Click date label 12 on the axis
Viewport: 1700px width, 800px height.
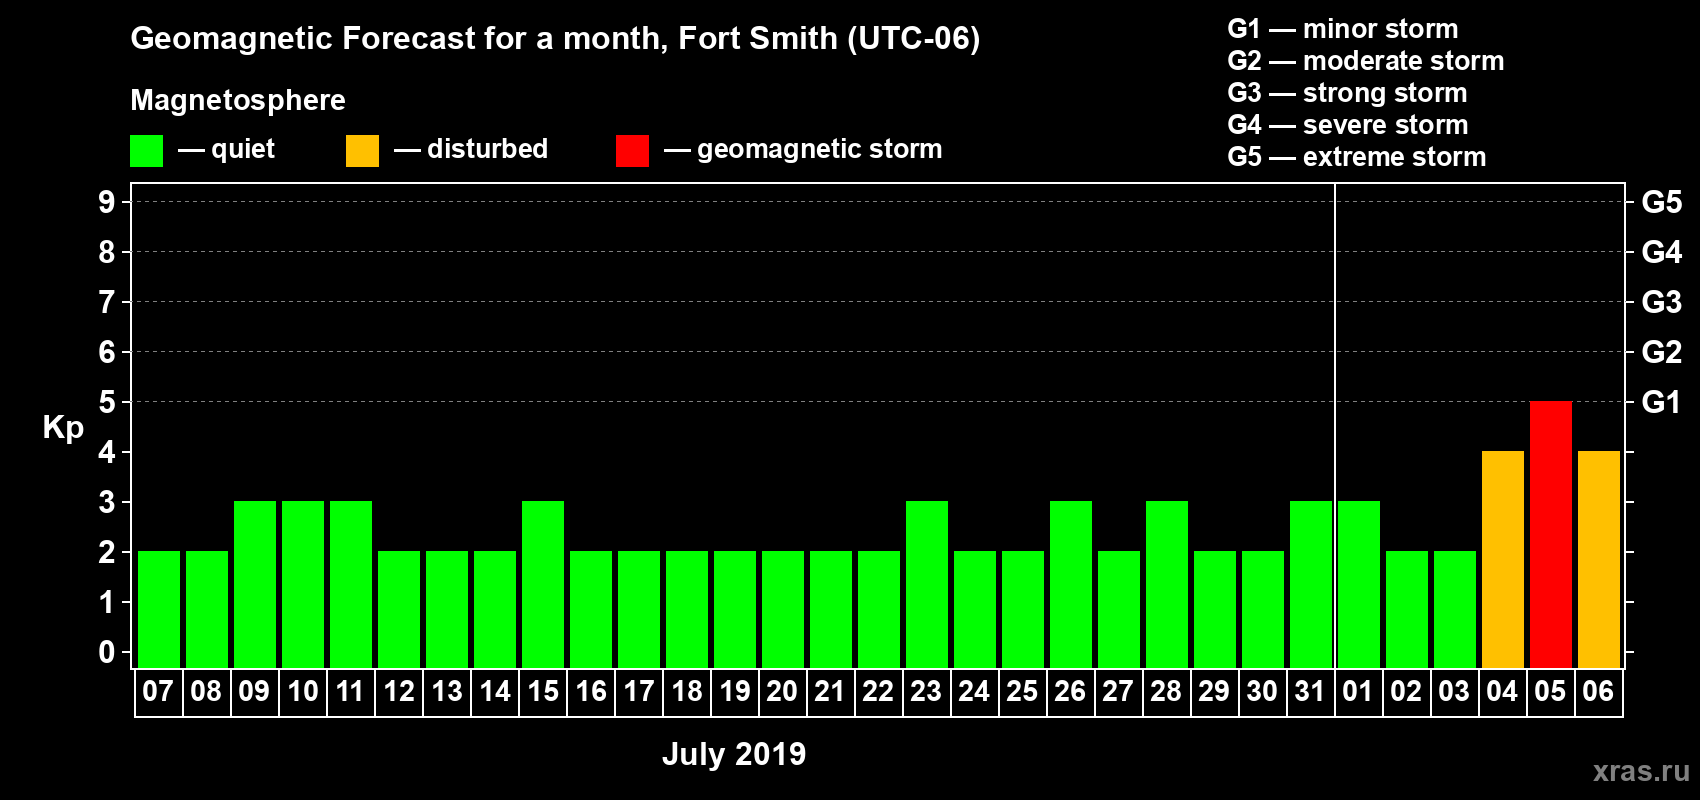[398, 692]
